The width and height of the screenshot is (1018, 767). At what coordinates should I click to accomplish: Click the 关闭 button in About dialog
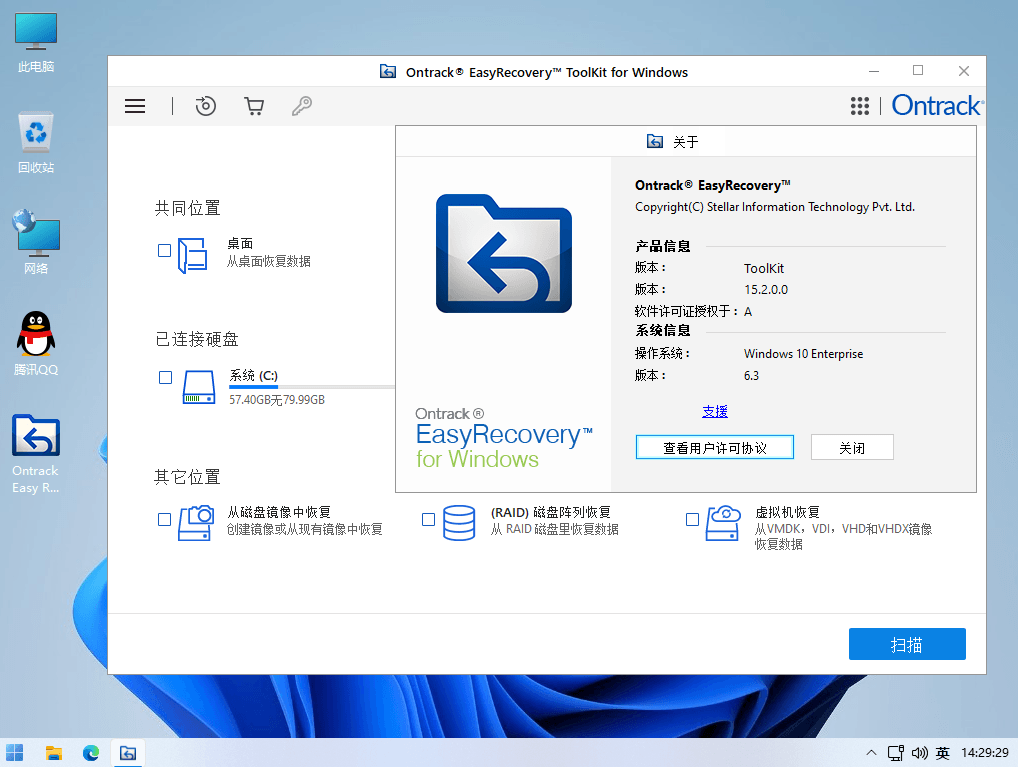(x=852, y=447)
